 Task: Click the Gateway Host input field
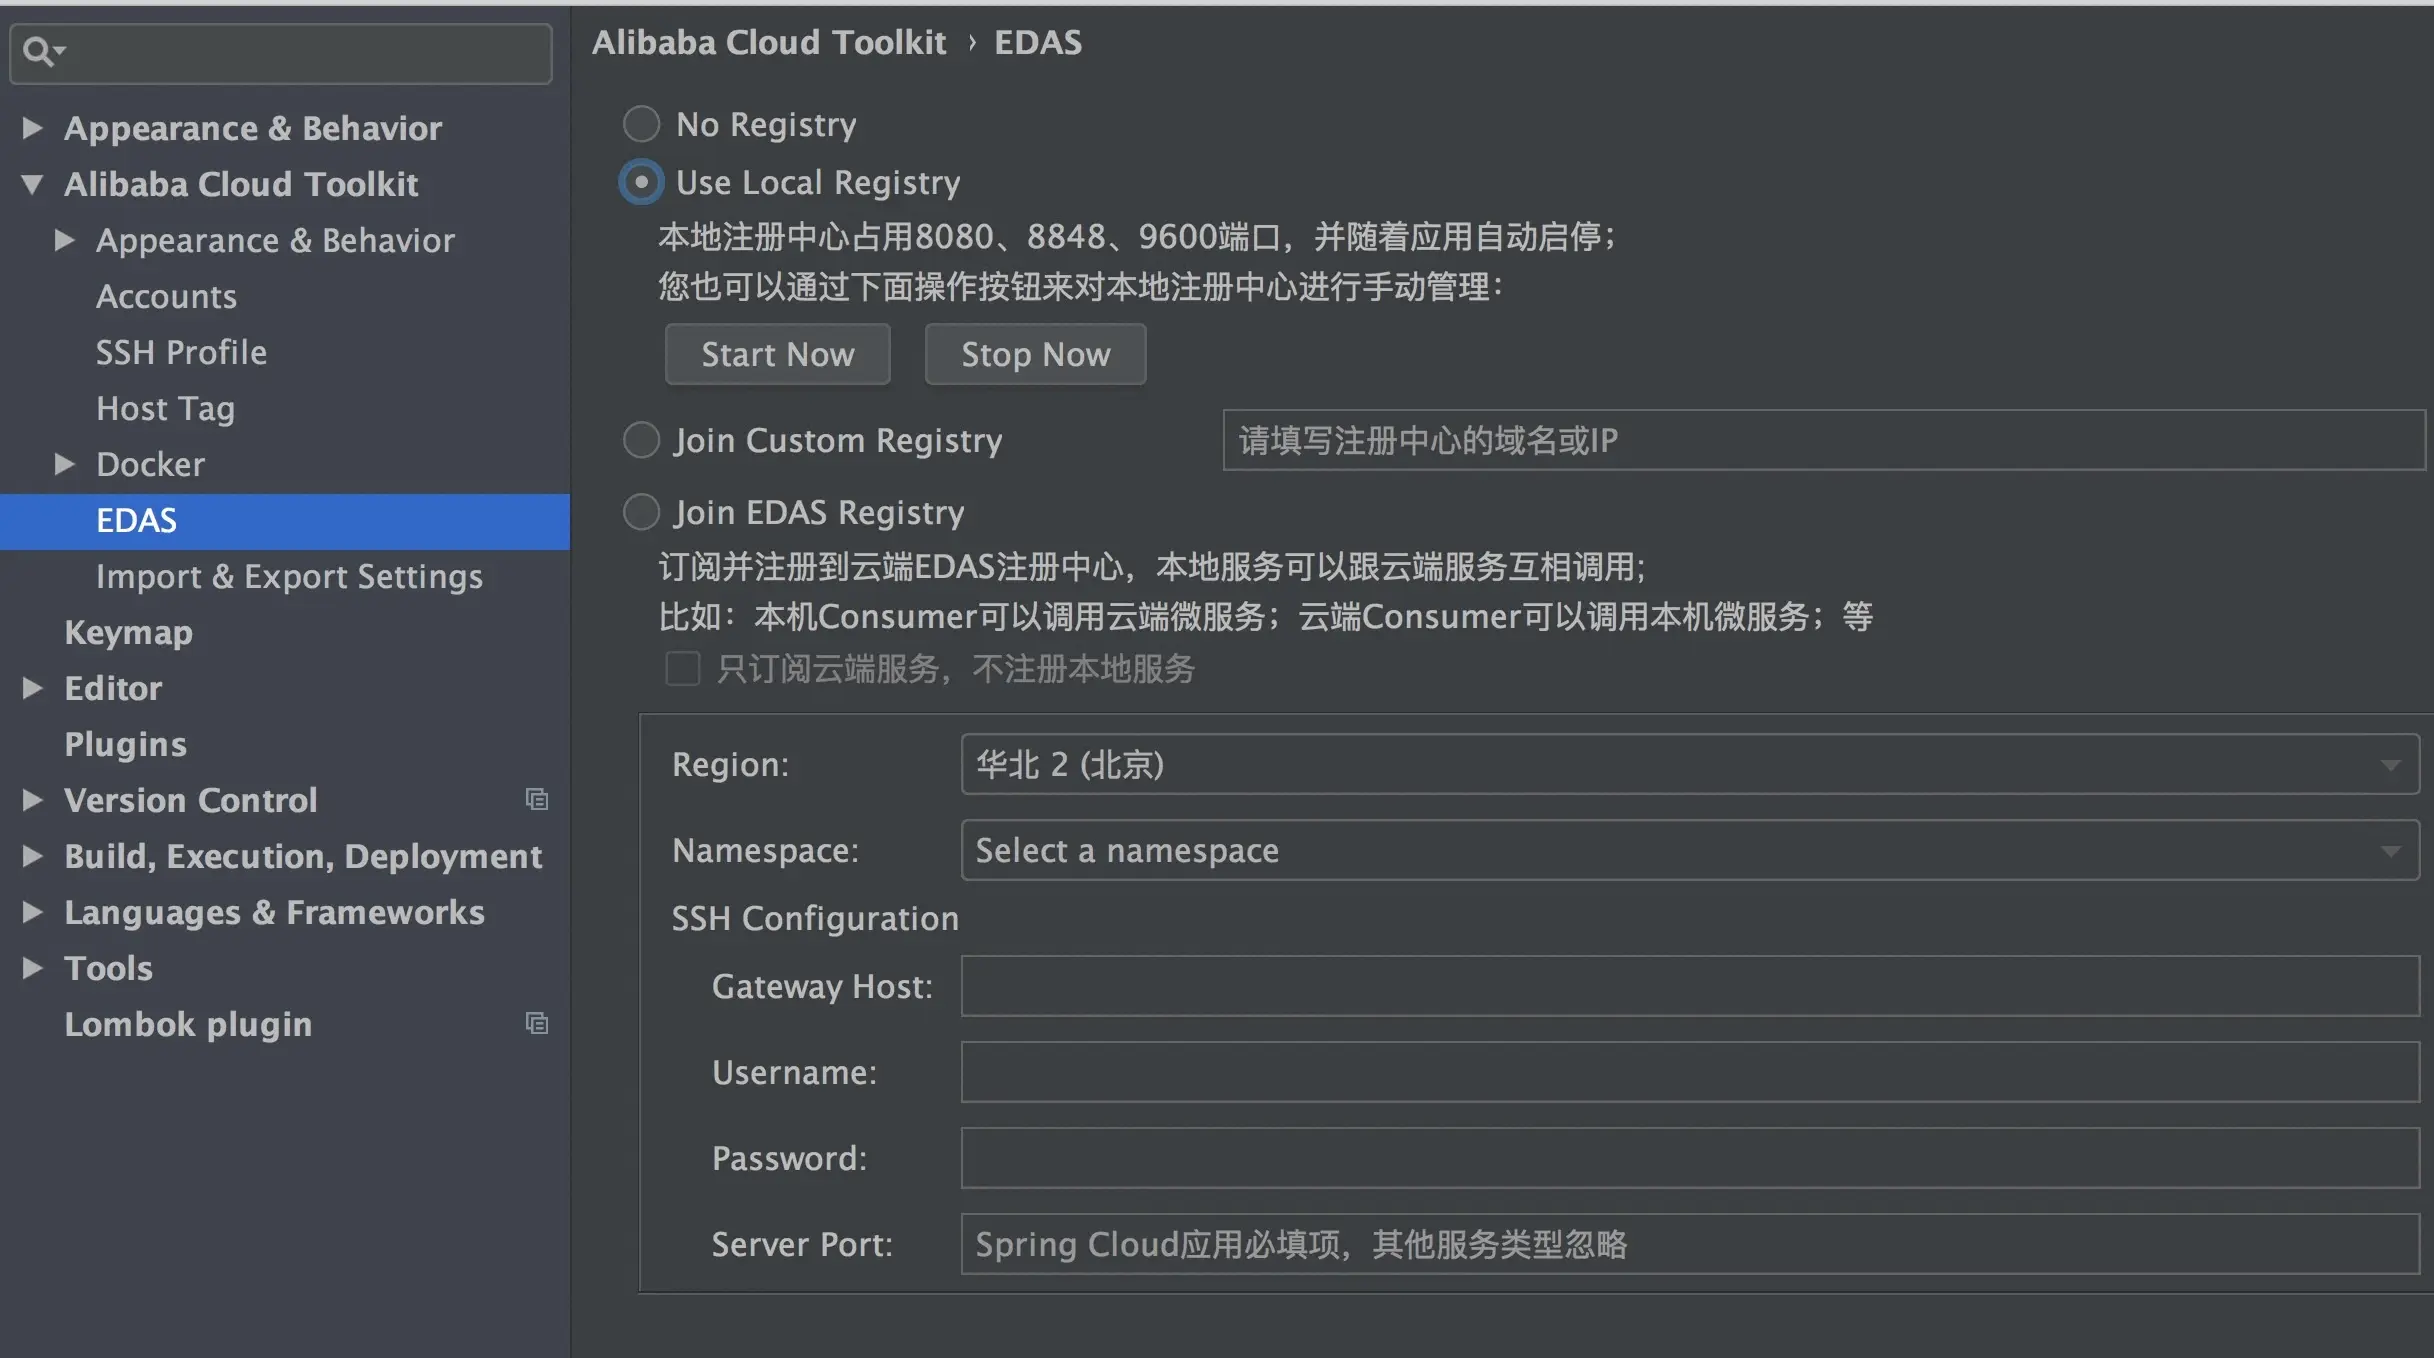[1689, 986]
